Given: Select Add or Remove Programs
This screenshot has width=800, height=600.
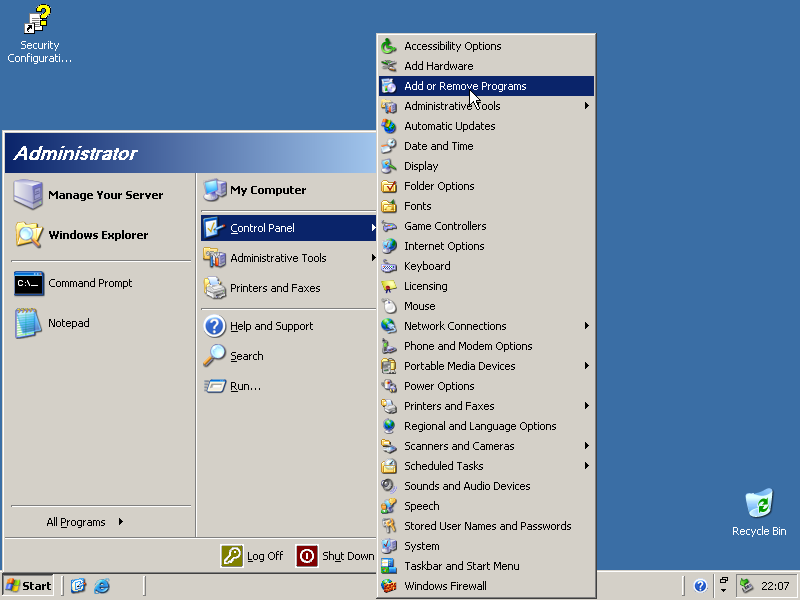Looking at the screenshot, I should (465, 86).
